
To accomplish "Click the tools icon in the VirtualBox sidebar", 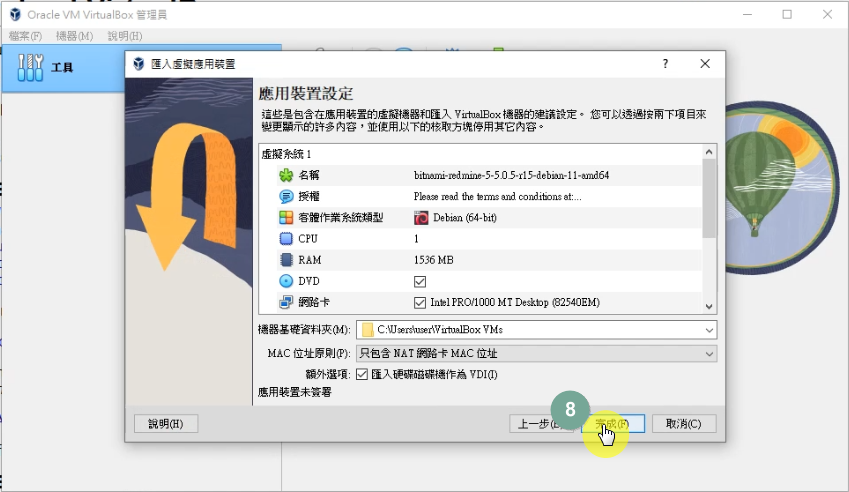I will (30, 68).
